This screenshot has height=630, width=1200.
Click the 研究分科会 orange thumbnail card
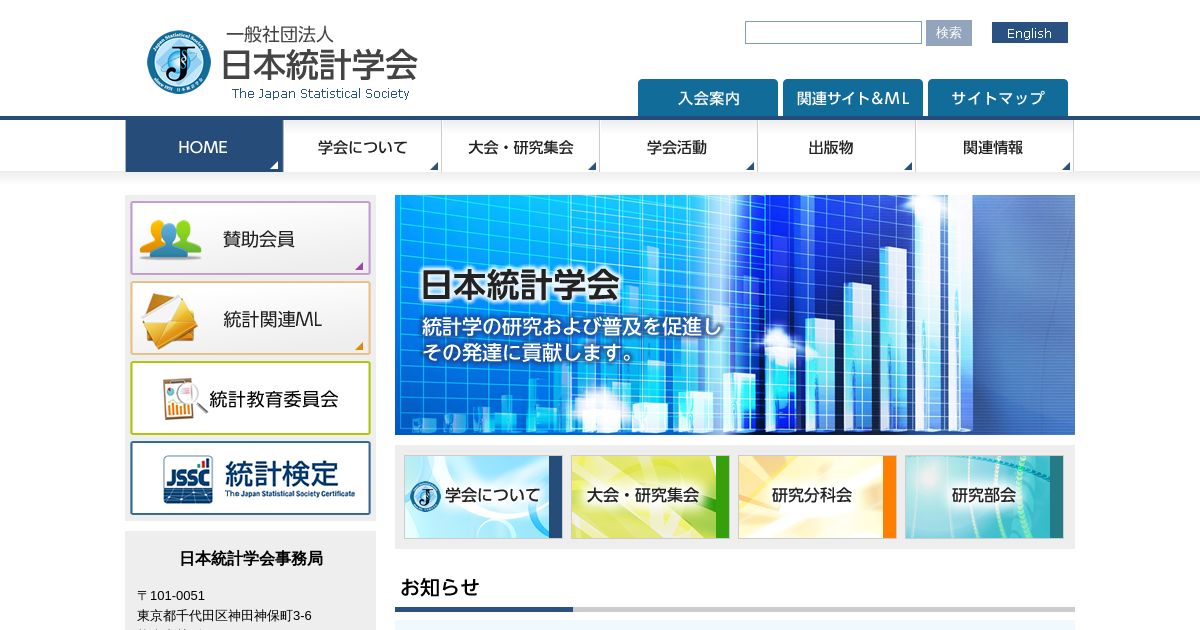click(x=817, y=497)
